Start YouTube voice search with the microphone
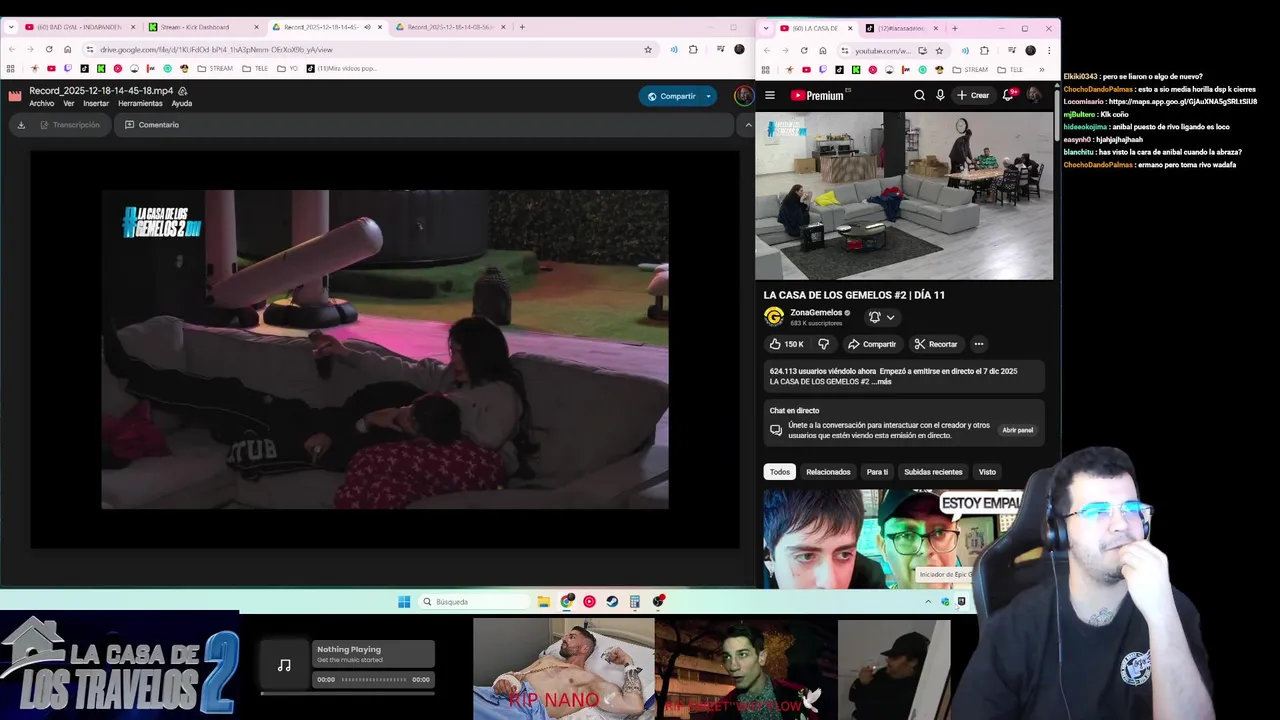This screenshot has width=1280, height=720. pyautogui.click(x=940, y=95)
